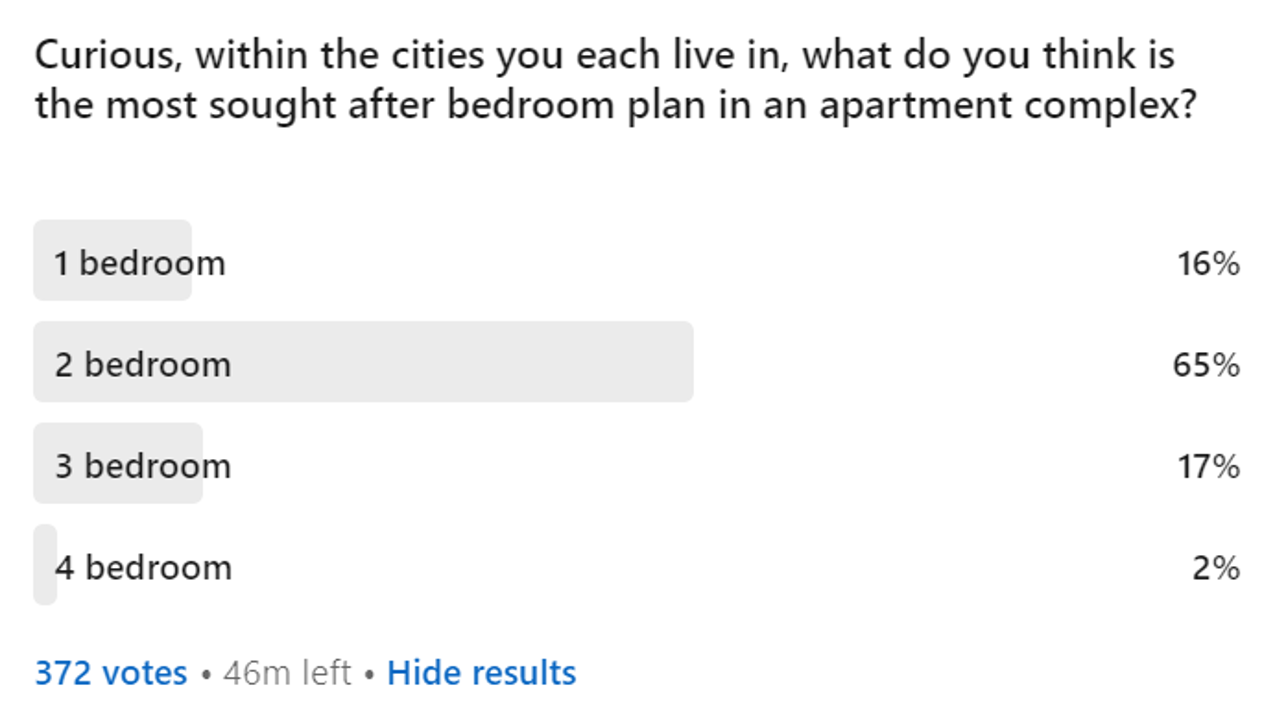1275x716 pixels.
Task: Click the grey 3 bedroom result bar
Action: [118, 463]
